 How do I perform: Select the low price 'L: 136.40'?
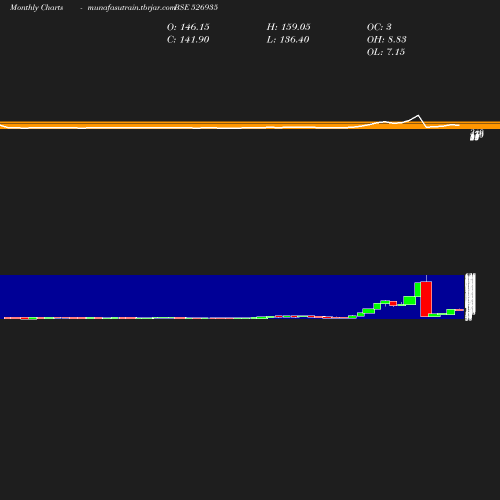(x=288, y=40)
